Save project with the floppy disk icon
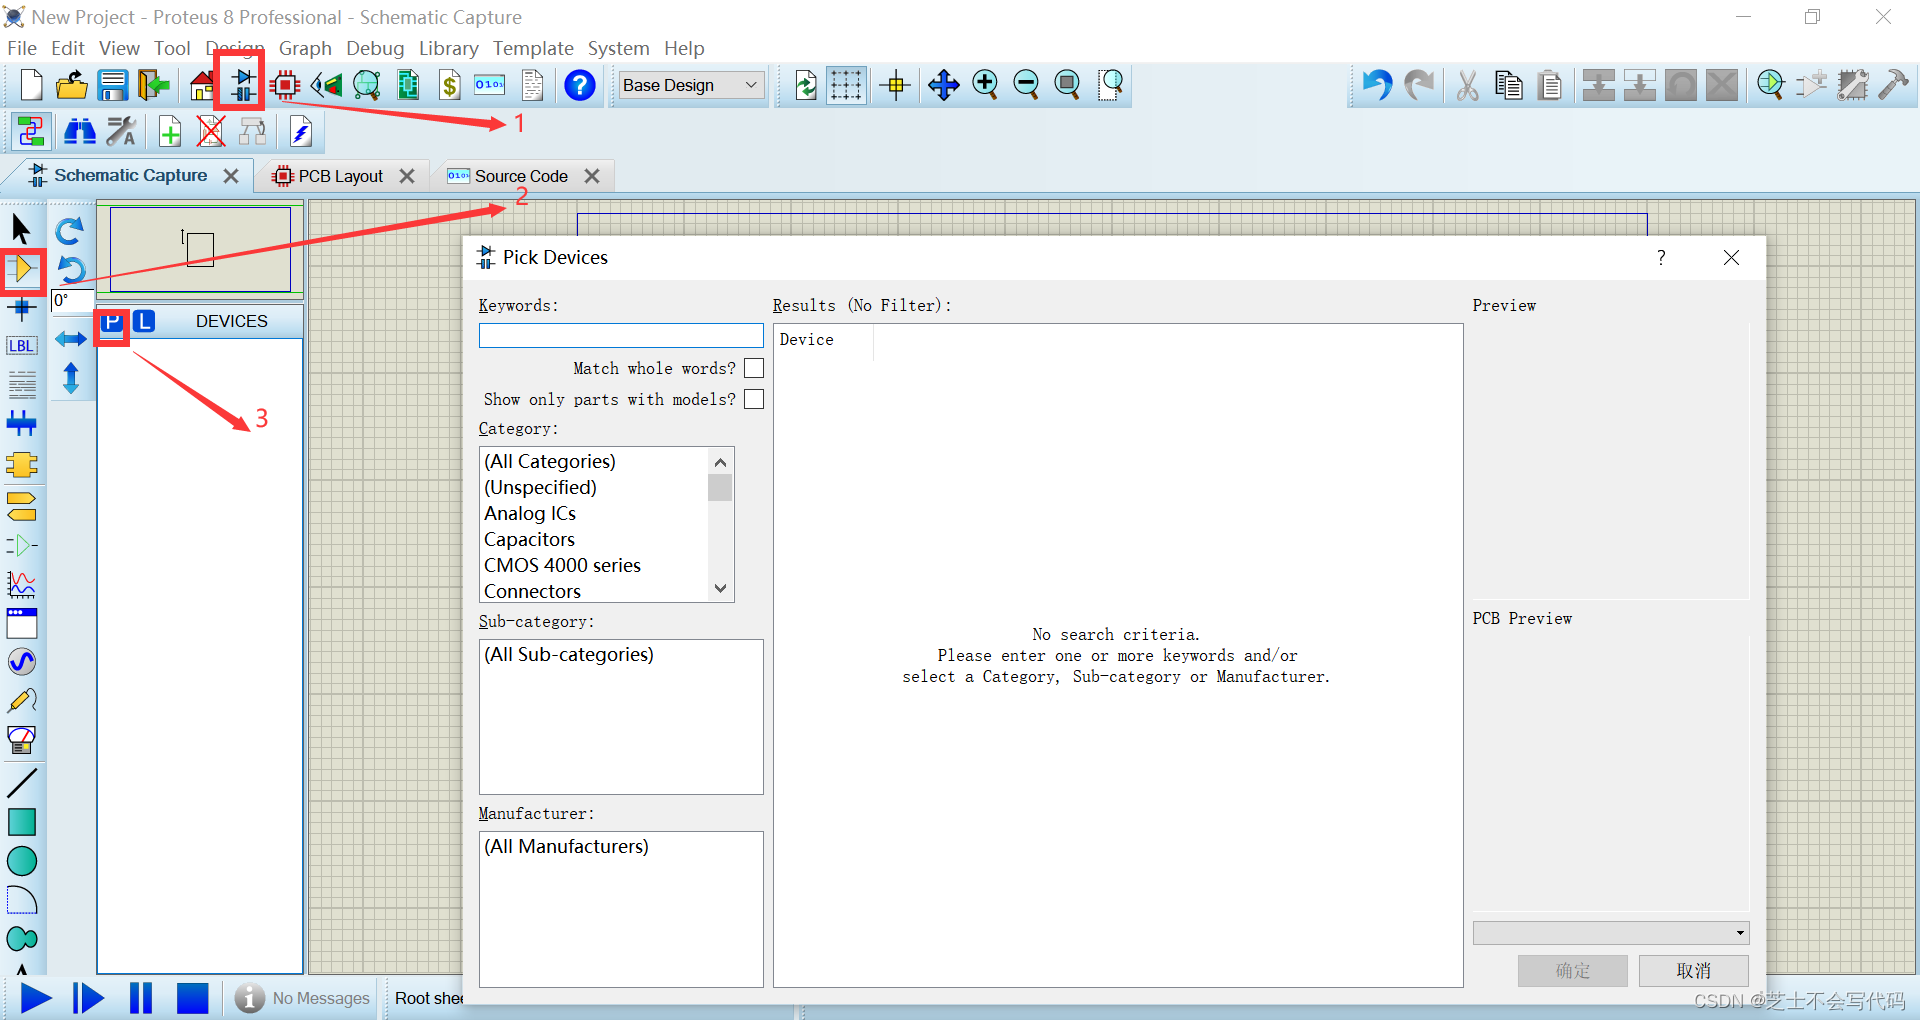 click(112, 85)
